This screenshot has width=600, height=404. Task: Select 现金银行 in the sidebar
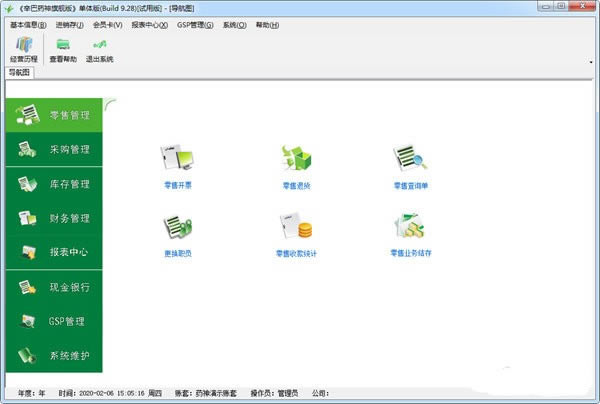click(x=54, y=287)
